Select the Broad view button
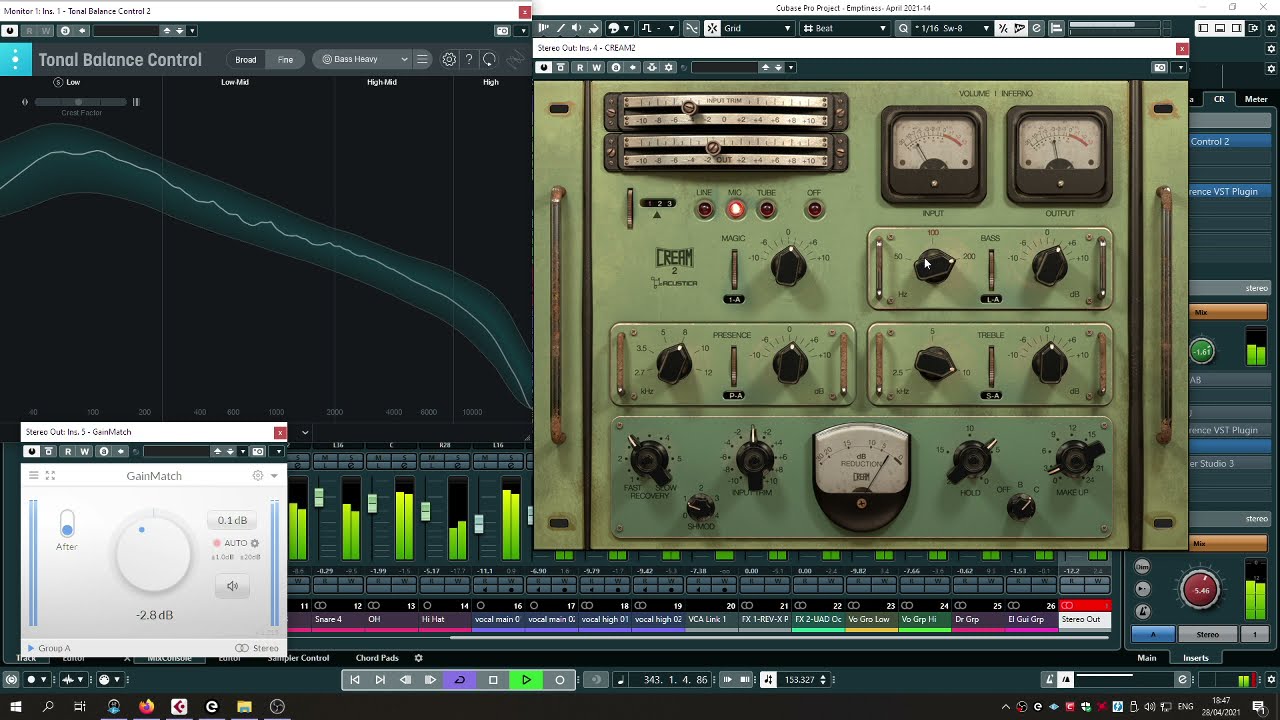The image size is (1280, 720). tap(246, 60)
